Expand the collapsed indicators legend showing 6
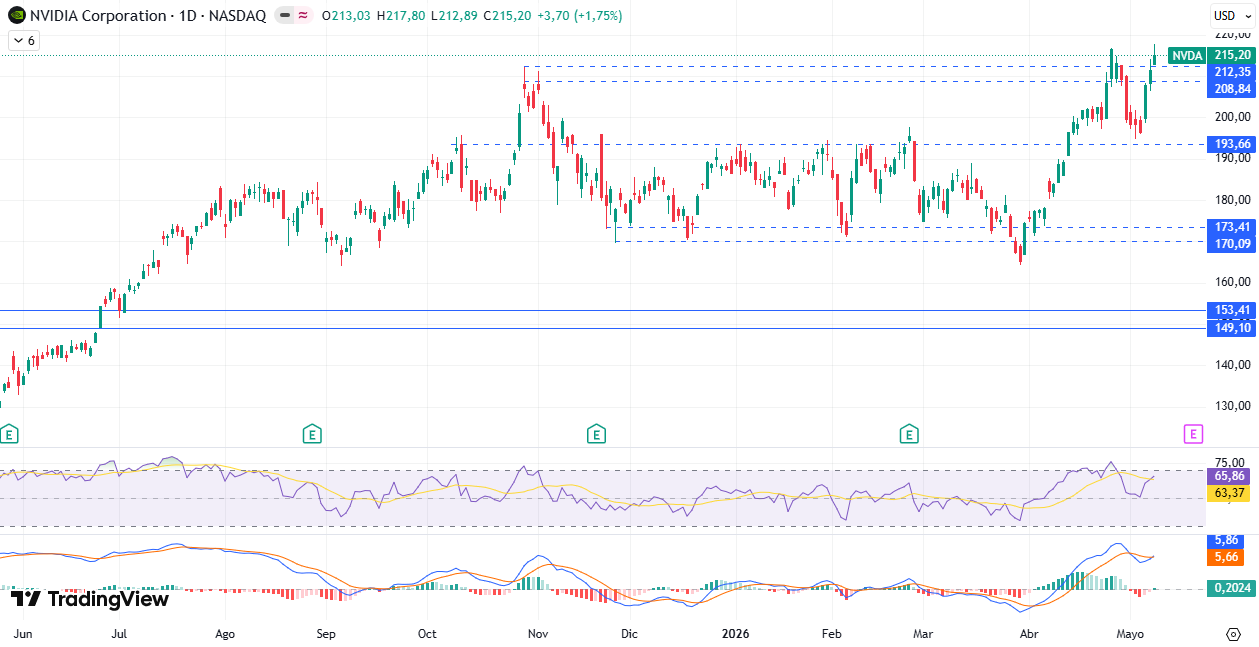The image size is (1259, 647). pos(24,40)
